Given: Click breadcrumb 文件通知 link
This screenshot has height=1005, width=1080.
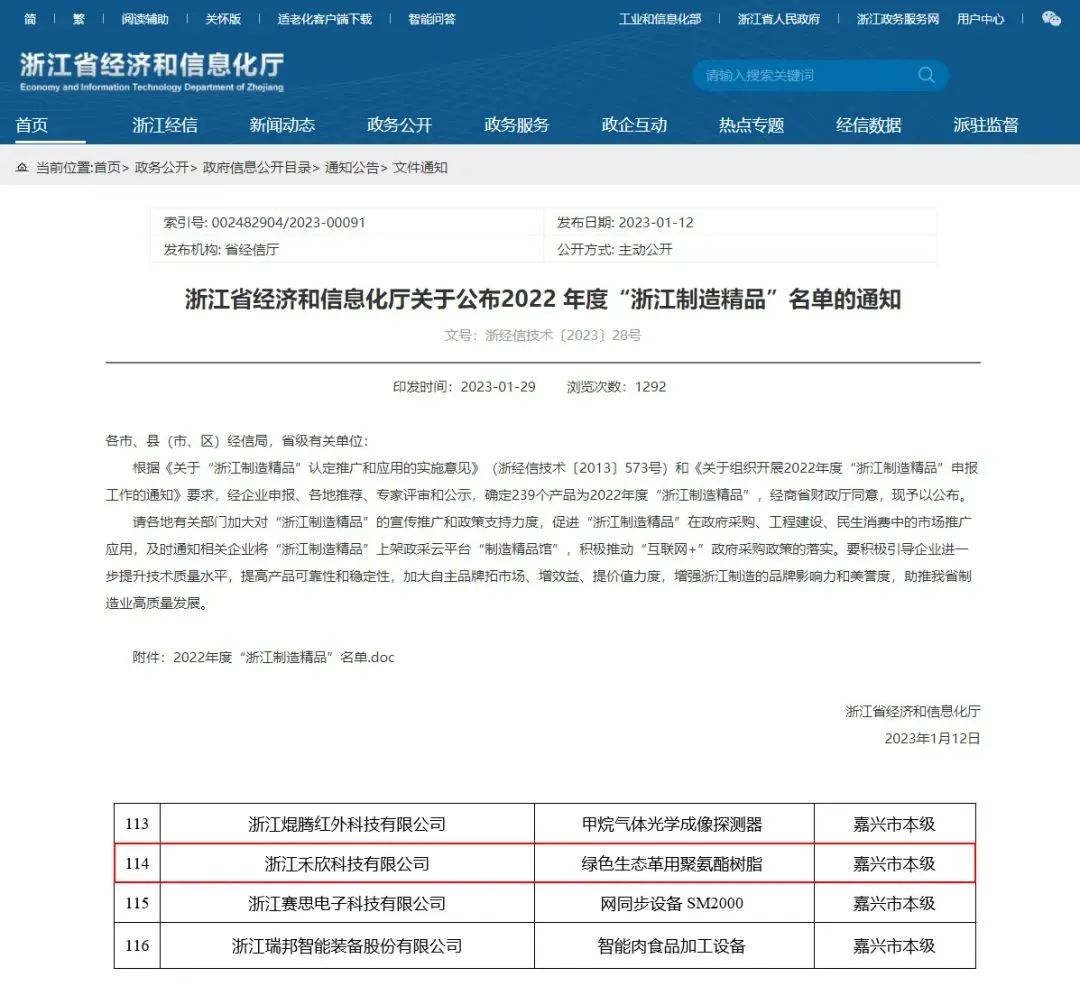Looking at the screenshot, I should [420, 167].
